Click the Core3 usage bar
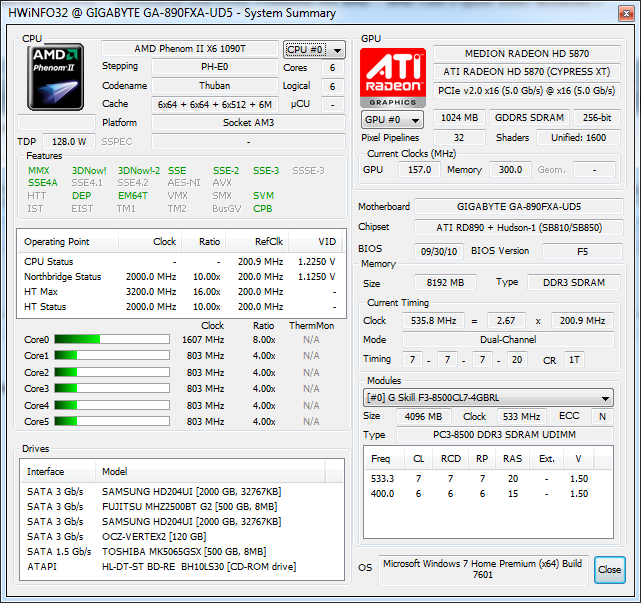The width and height of the screenshot is (641, 603). [x=112, y=388]
